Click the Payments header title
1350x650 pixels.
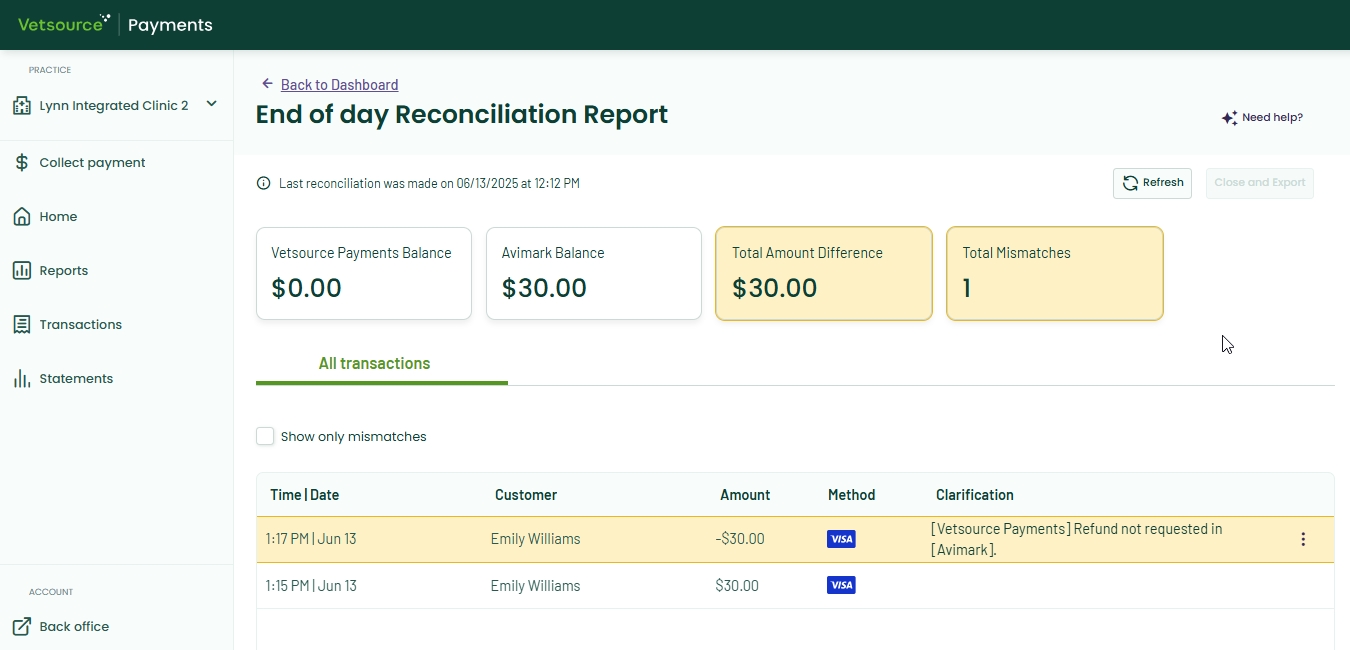(x=170, y=25)
